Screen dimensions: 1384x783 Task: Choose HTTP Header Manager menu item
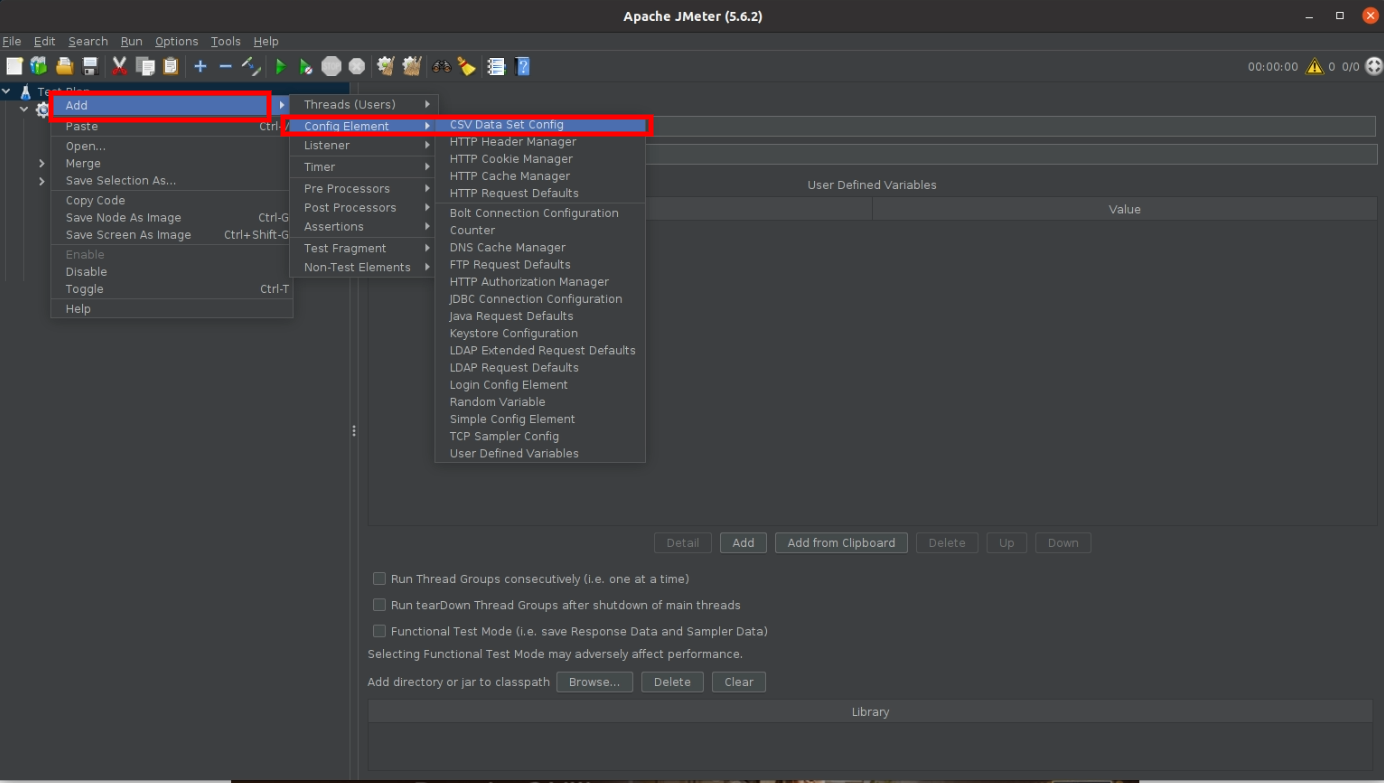[x=540, y=142]
